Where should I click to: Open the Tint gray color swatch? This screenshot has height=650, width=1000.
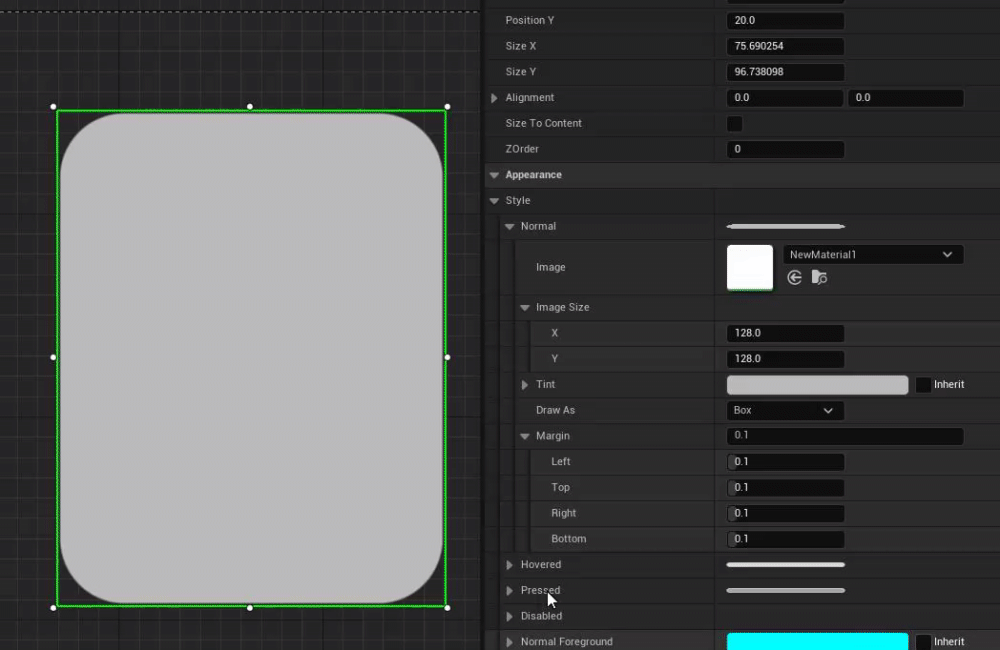point(817,385)
